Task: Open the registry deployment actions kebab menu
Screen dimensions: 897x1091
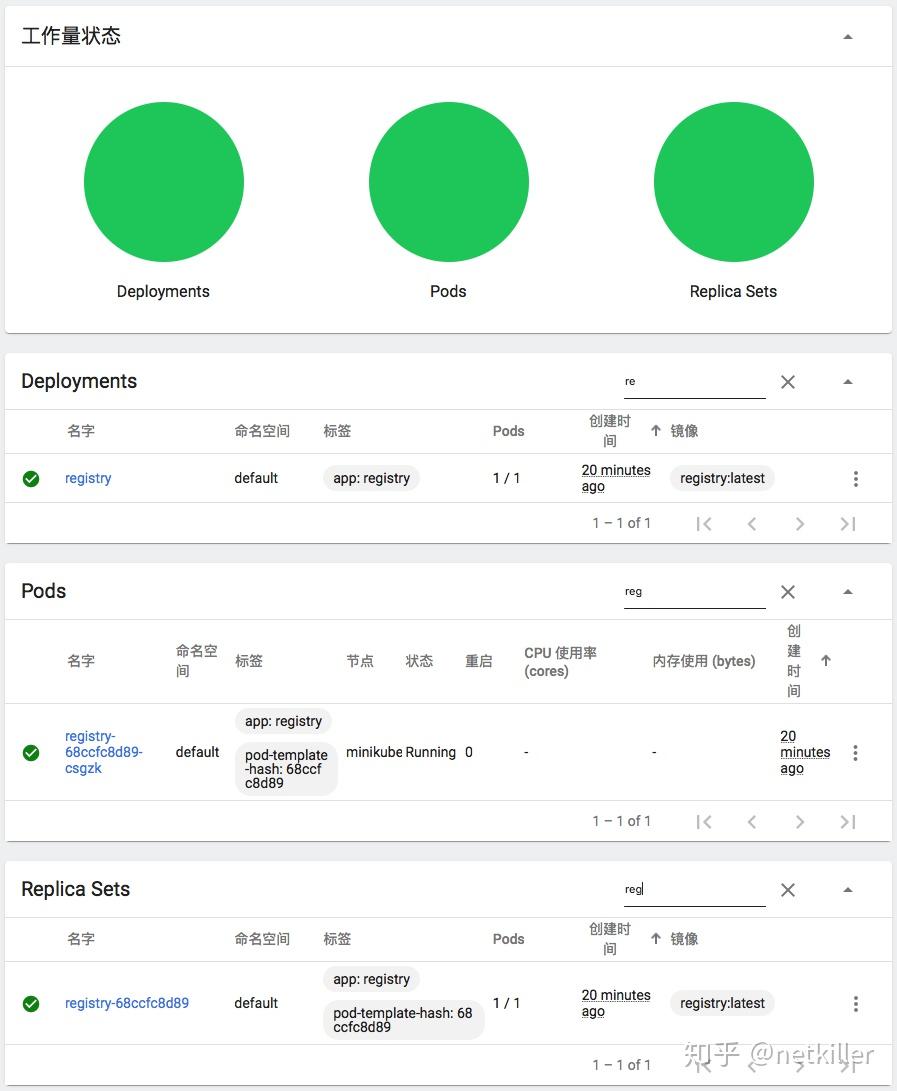Action: point(856,478)
